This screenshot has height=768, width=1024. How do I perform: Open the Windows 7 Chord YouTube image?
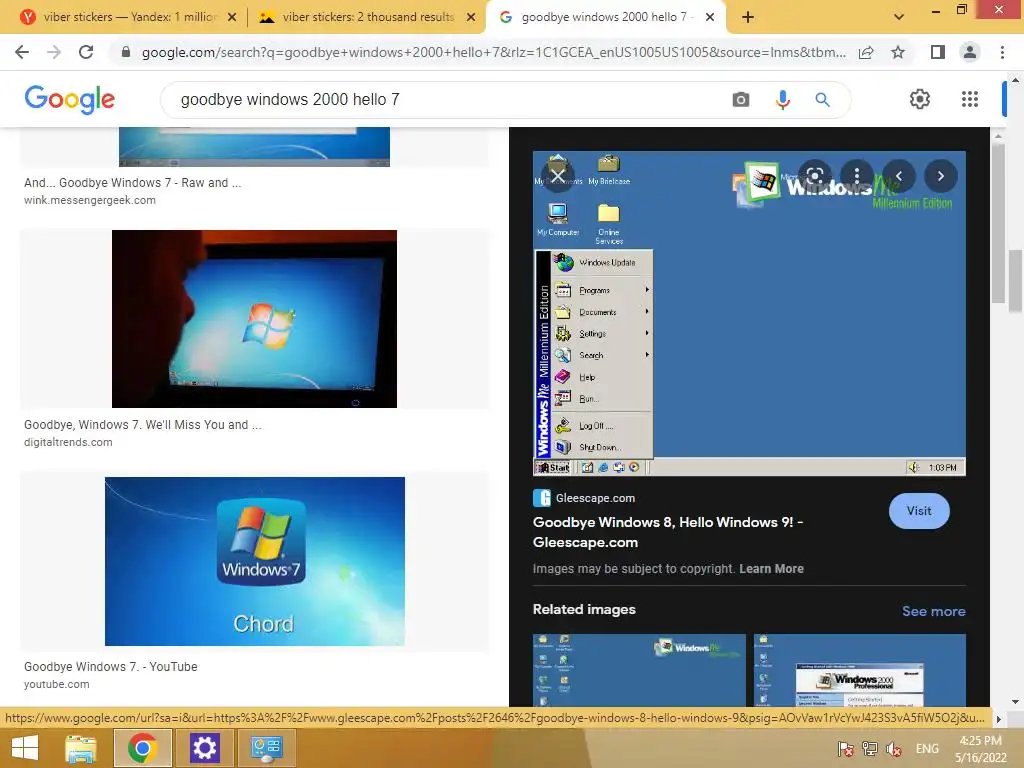point(255,562)
